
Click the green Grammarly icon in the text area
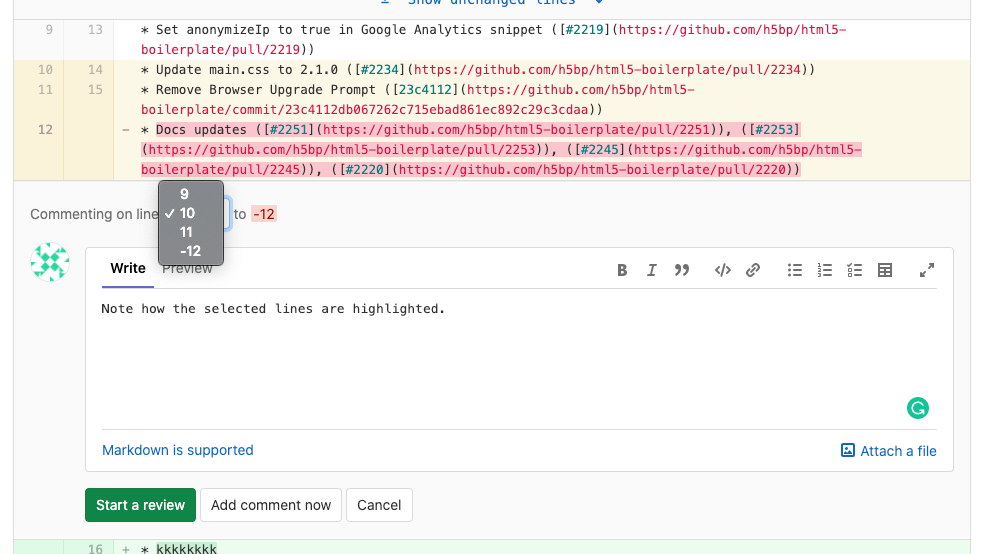(x=917, y=408)
